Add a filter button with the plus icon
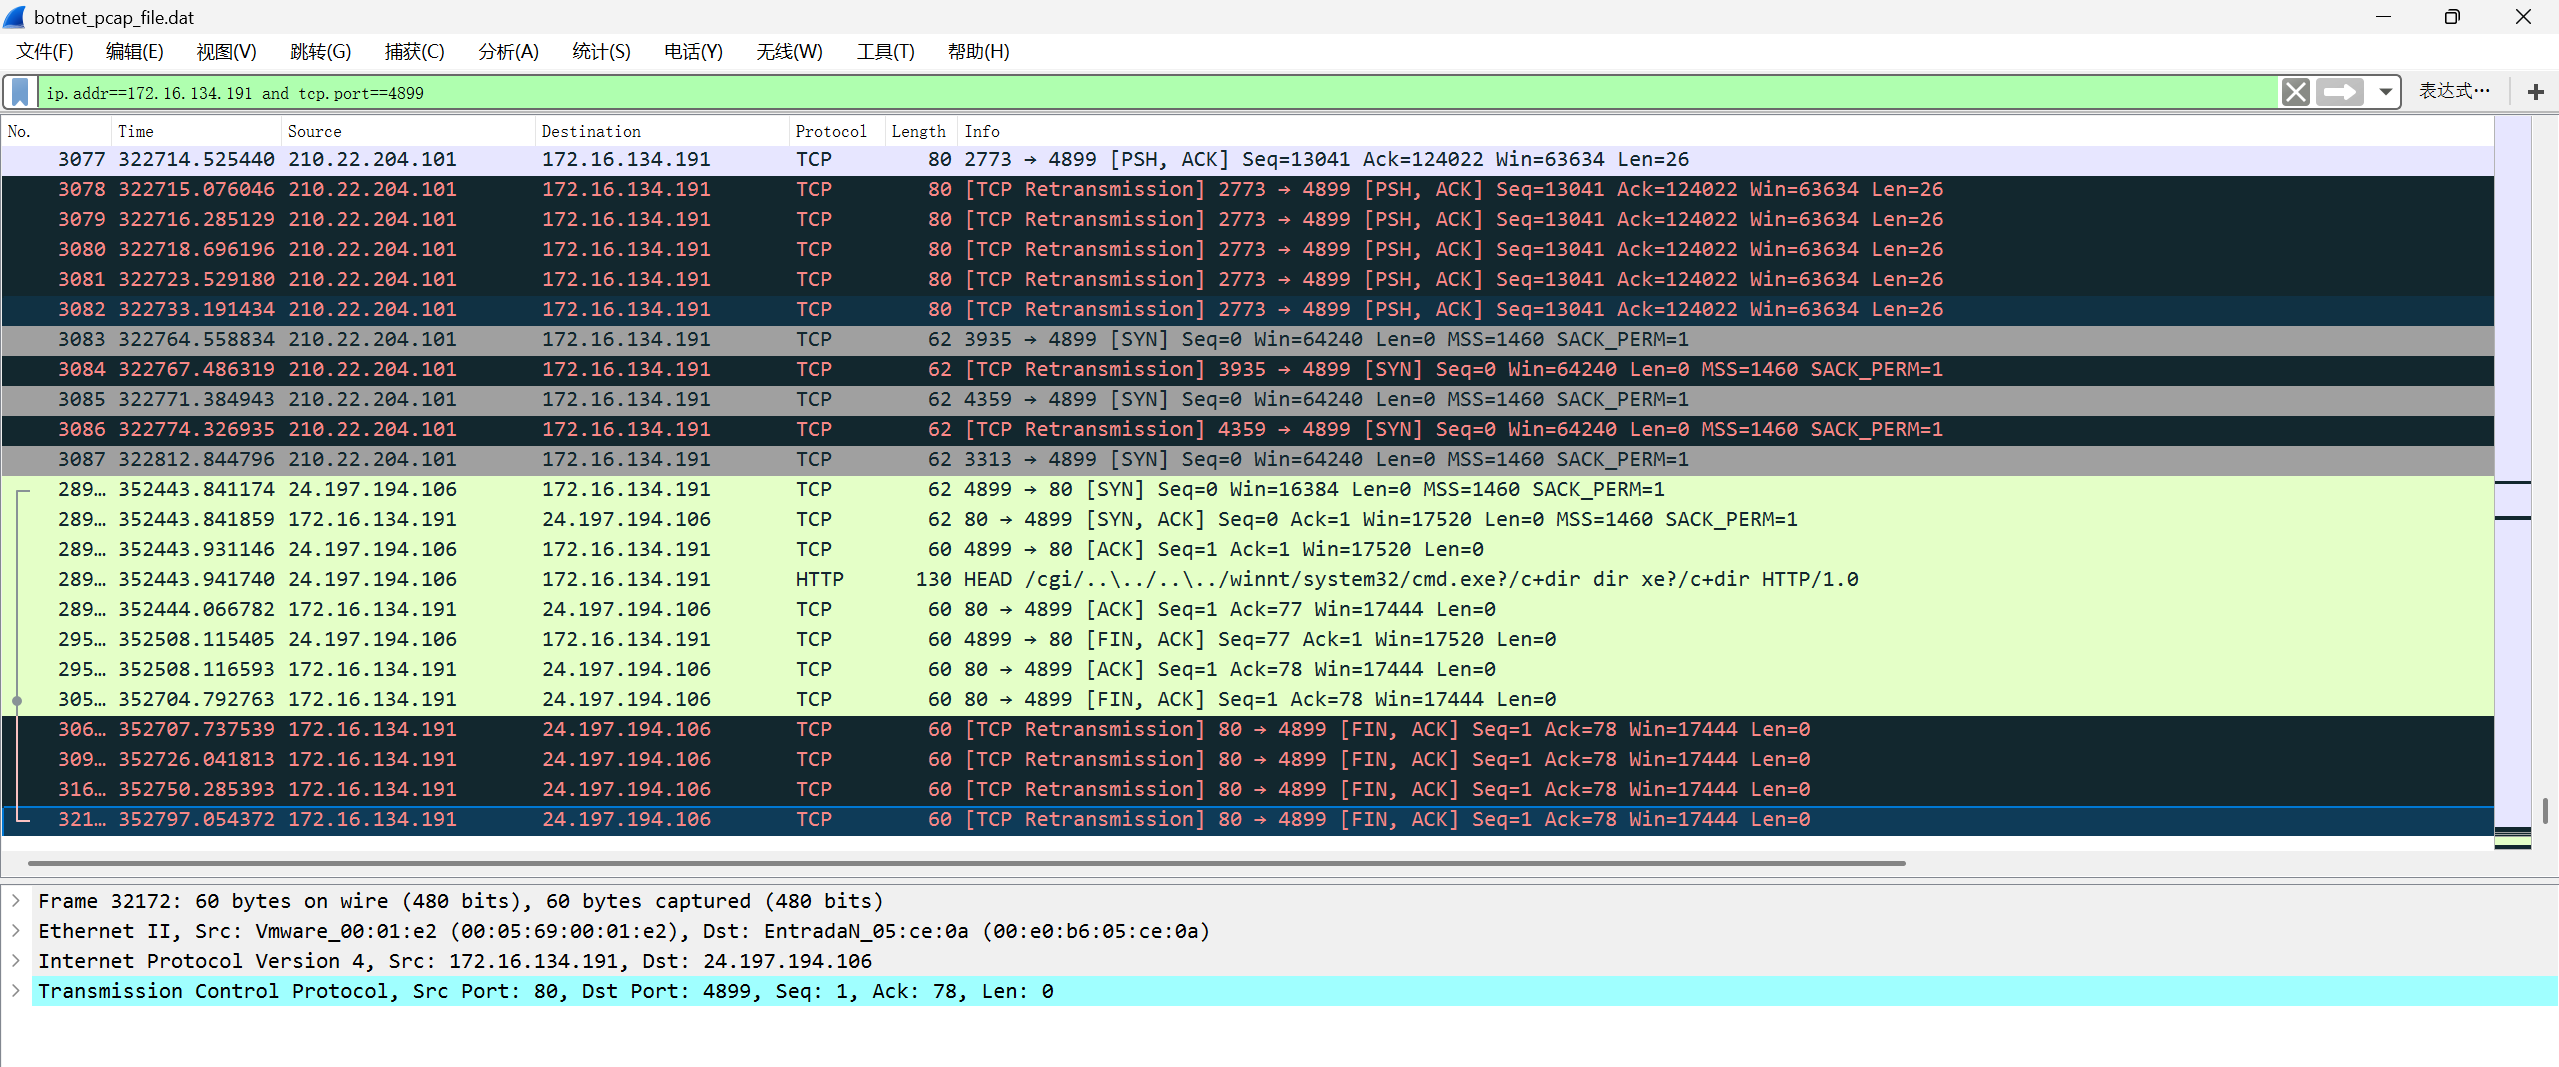 pyautogui.click(x=2535, y=92)
